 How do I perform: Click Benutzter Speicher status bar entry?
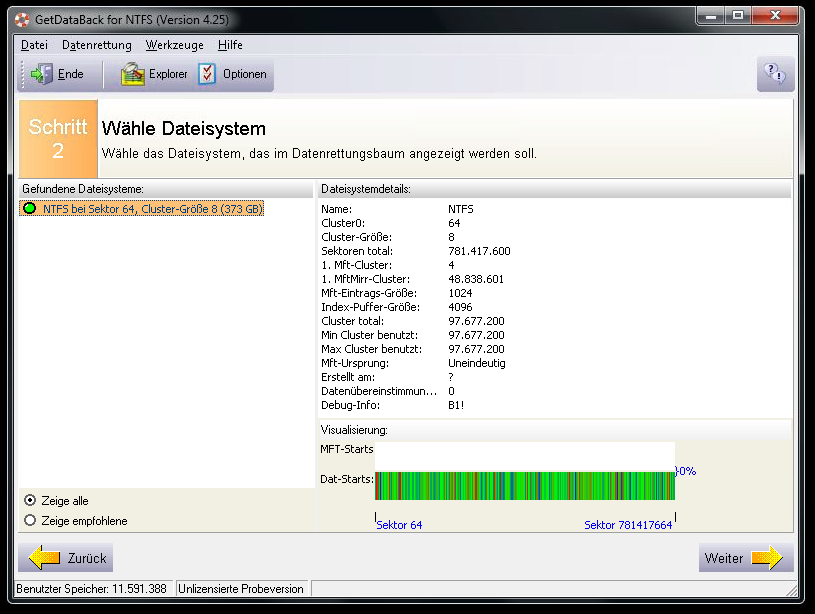pos(93,589)
